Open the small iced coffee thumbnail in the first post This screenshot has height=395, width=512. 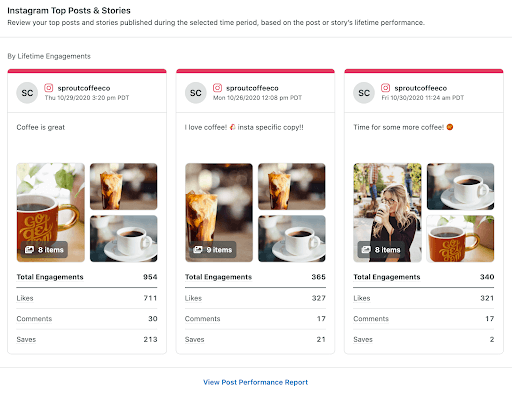(x=124, y=186)
